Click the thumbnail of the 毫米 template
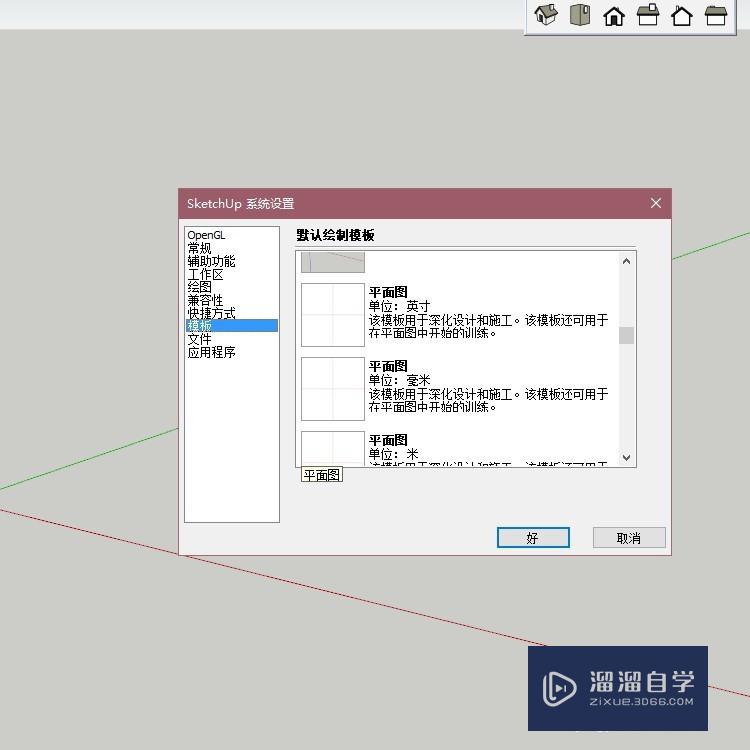The height and width of the screenshot is (750, 750). point(333,389)
